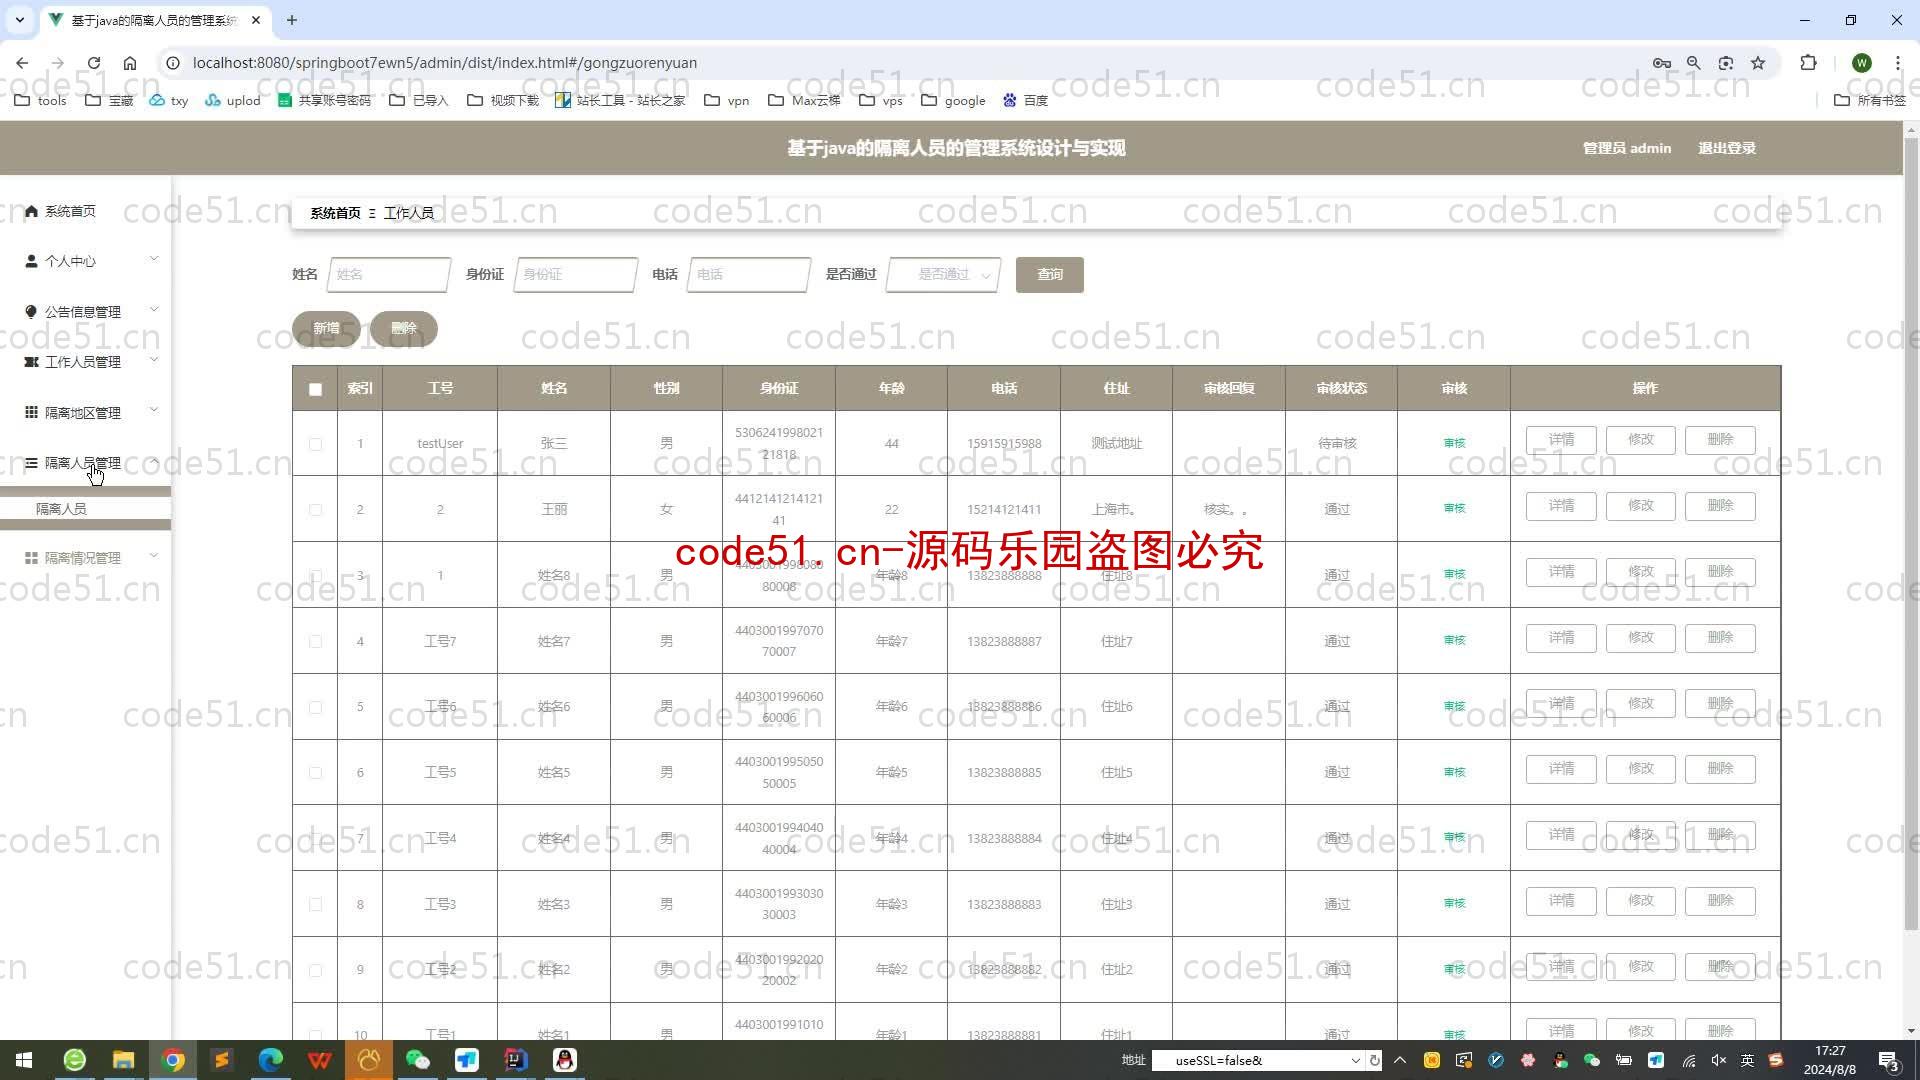Click 退出登录 in header
The height and width of the screenshot is (1080, 1920).
point(1727,148)
